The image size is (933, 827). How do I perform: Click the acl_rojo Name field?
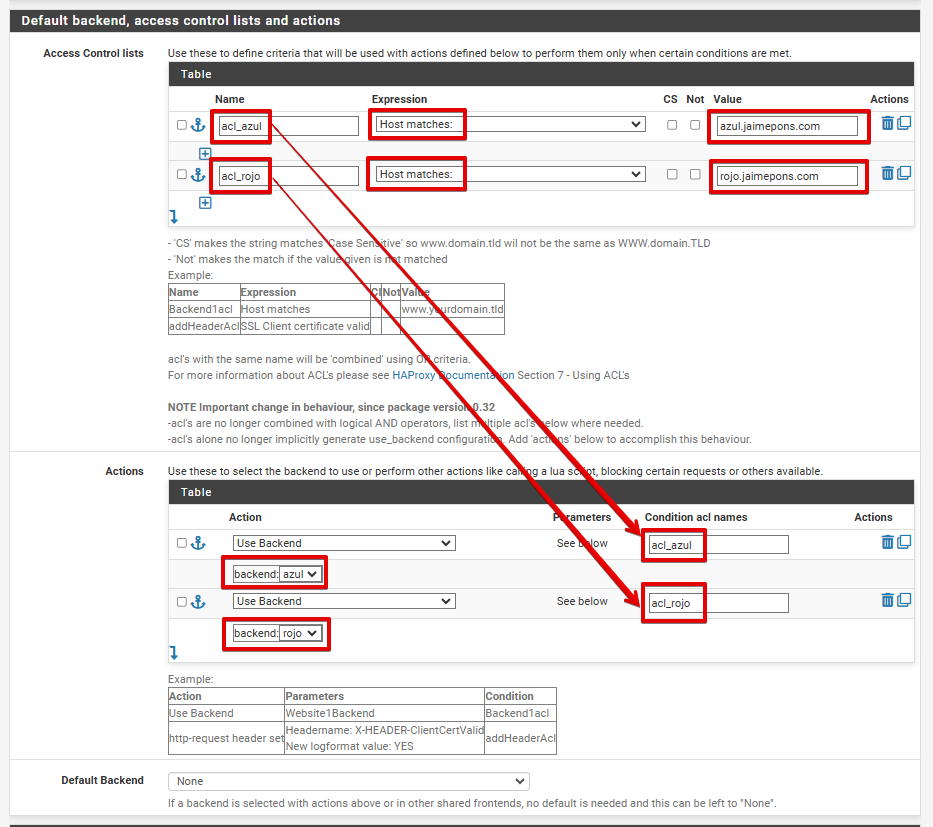[x=288, y=176]
